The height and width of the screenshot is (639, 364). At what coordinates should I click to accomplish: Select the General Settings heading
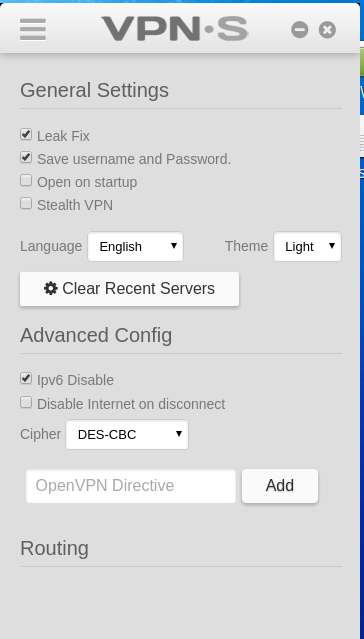(x=94, y=90)
